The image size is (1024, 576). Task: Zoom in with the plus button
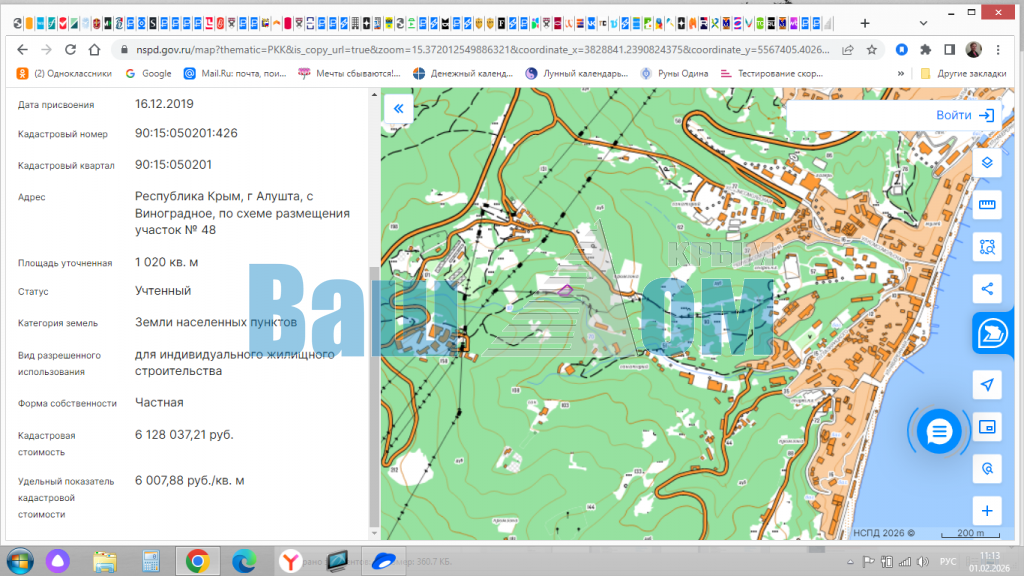(x=987, y=510)
